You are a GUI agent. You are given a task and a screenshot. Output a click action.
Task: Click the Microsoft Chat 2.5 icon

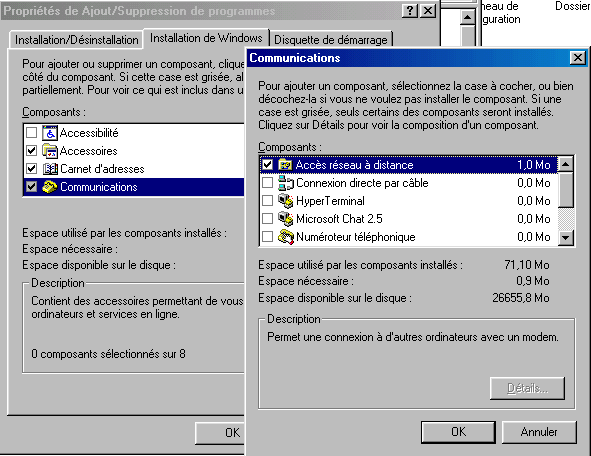click(285, 219)
